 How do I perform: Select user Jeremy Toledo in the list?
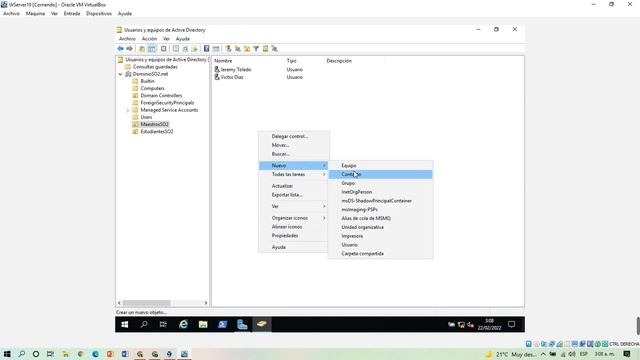click(236, 70)
